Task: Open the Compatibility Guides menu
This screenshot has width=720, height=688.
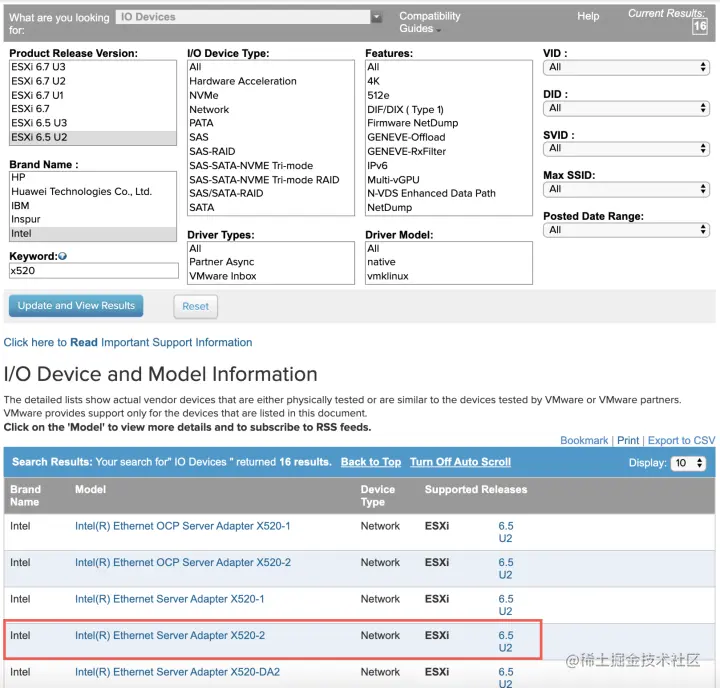Action: (429, 22)
